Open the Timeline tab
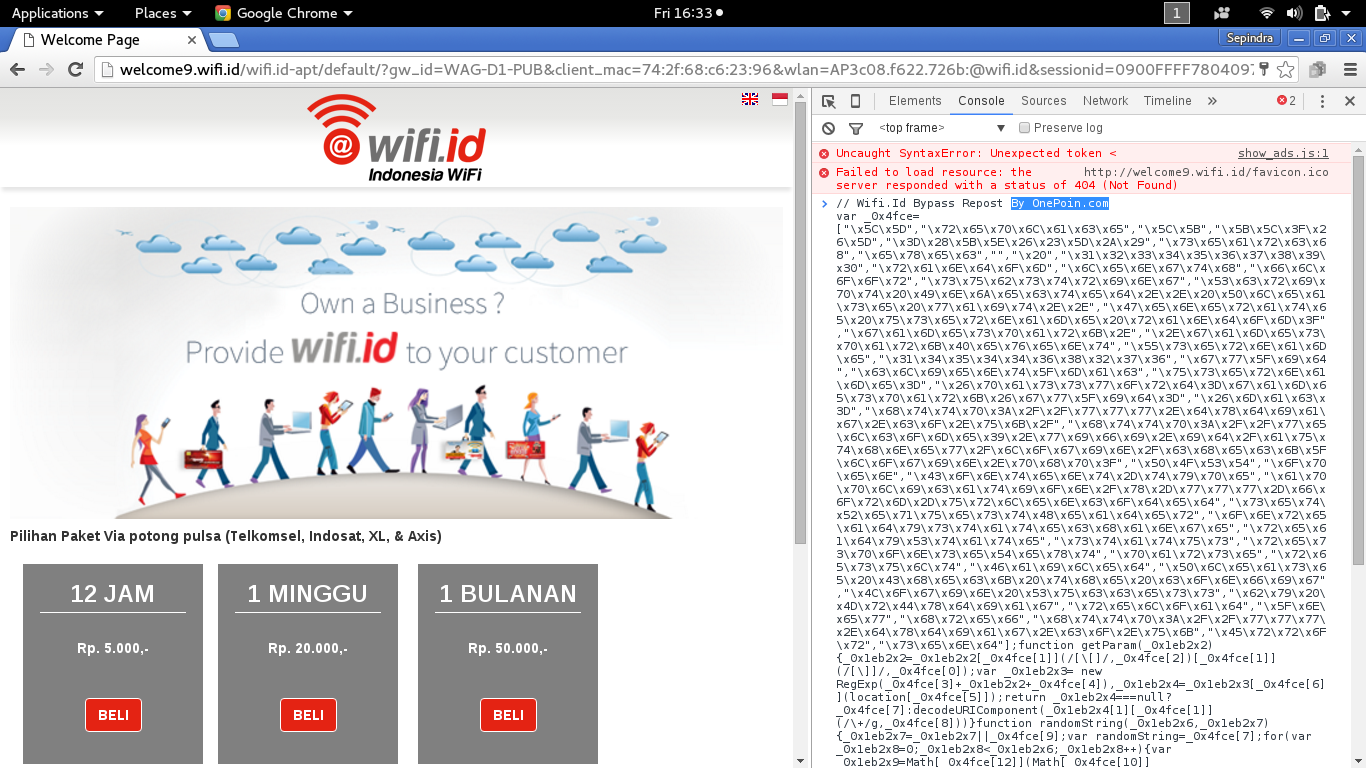The height and width of the screenshot is (768, 1366). pyautogui.click(x=1168, y=101)
